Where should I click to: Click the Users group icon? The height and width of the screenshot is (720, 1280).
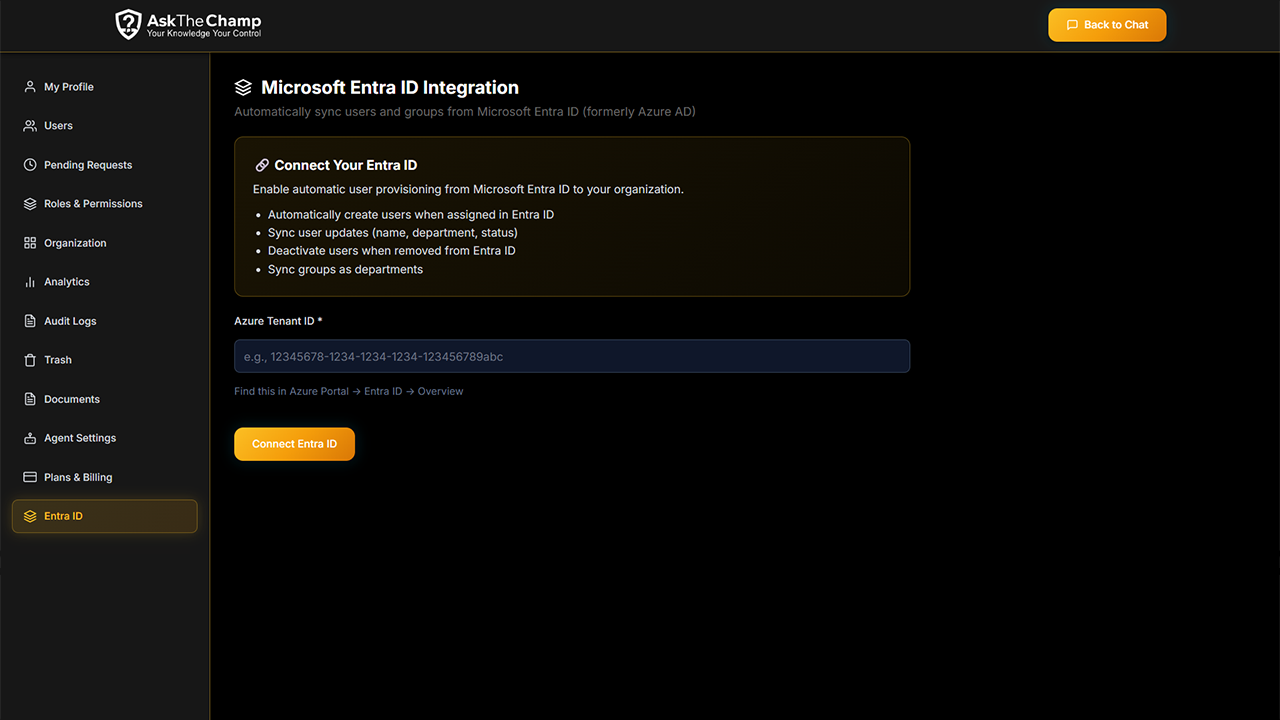30,126
